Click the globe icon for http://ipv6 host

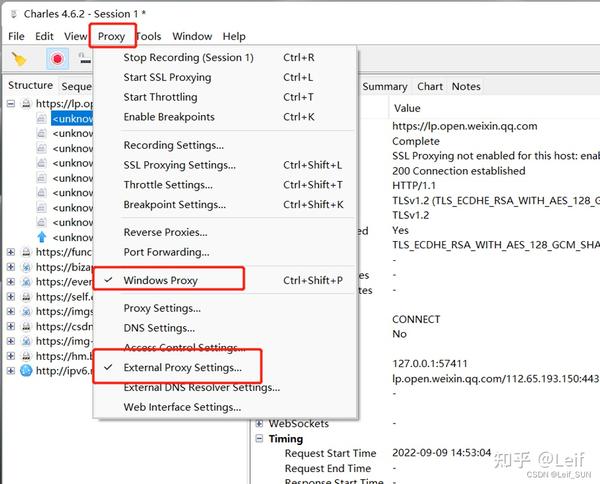click(26, 370)
